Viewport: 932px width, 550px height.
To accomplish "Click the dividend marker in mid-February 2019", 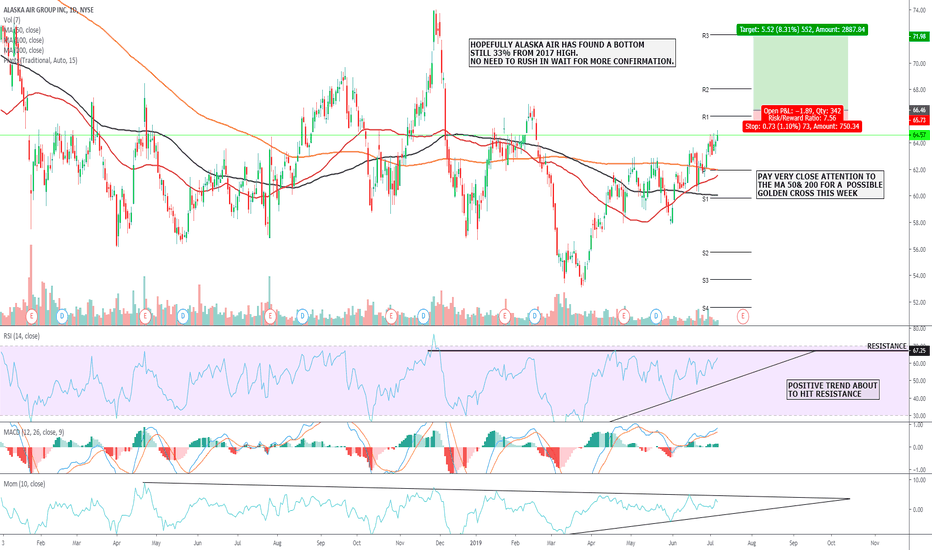I will (x=534, y=316).
